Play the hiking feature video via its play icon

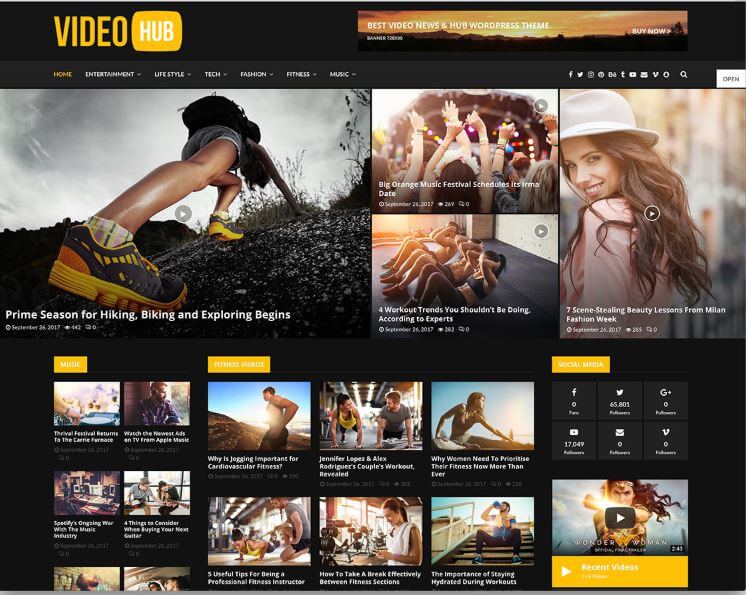point(183,214)
